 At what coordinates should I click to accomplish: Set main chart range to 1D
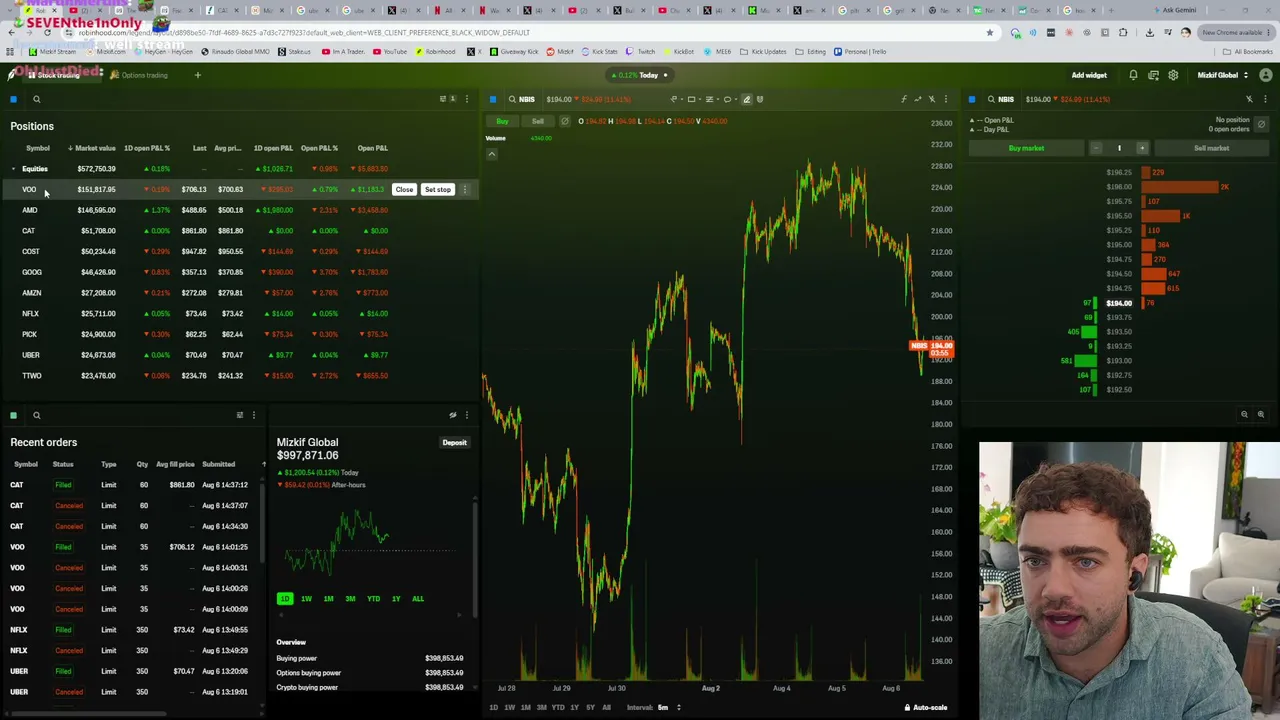[x=493, y=708]
